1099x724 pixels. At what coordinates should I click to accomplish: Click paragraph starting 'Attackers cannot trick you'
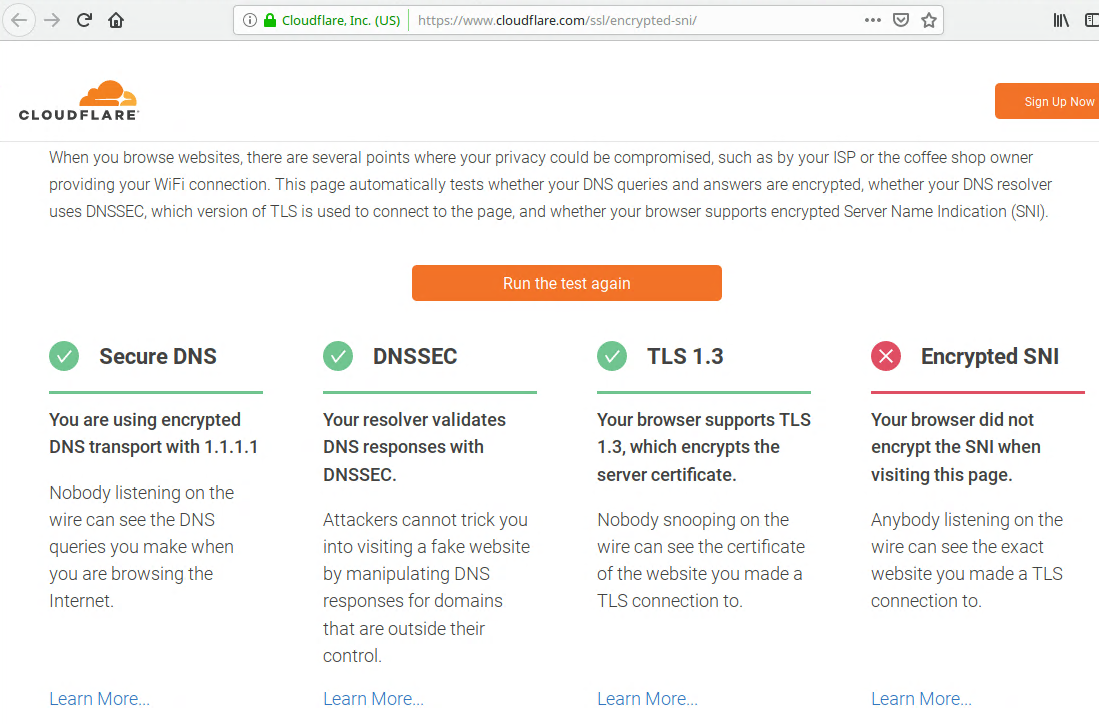click(427, 587)
